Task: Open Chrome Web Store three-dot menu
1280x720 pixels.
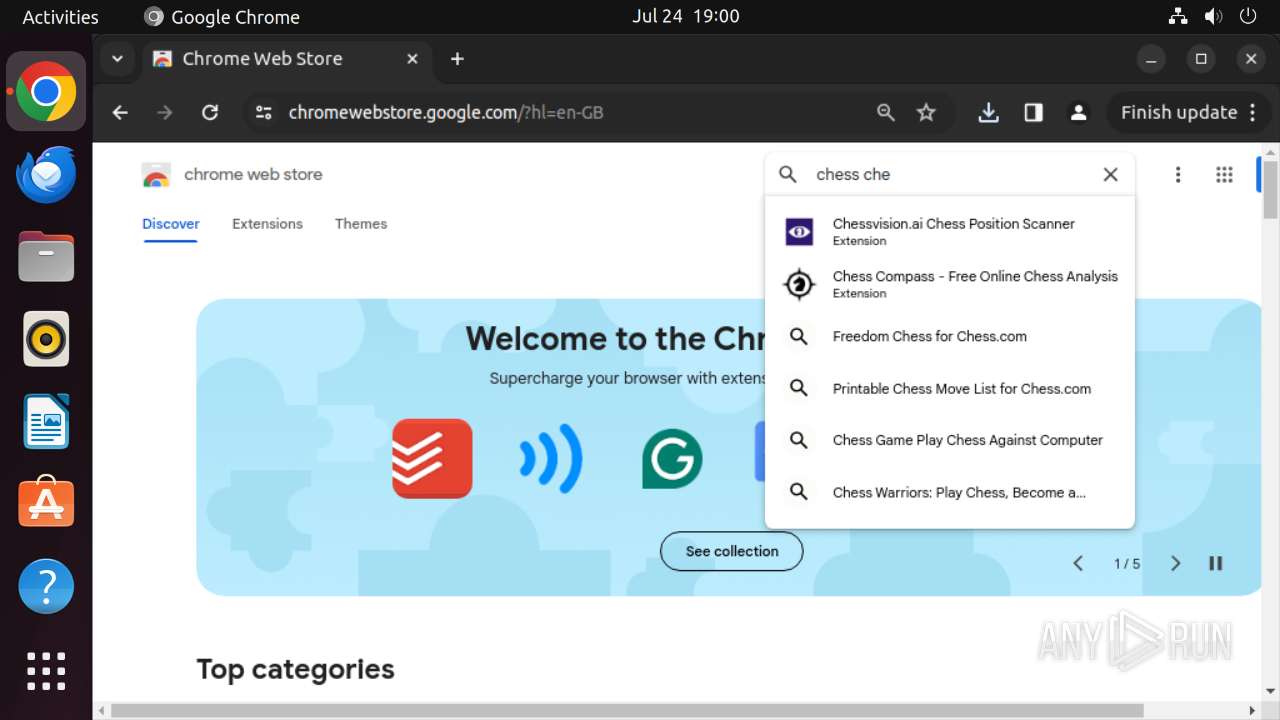Action: tap(1178, 175)
